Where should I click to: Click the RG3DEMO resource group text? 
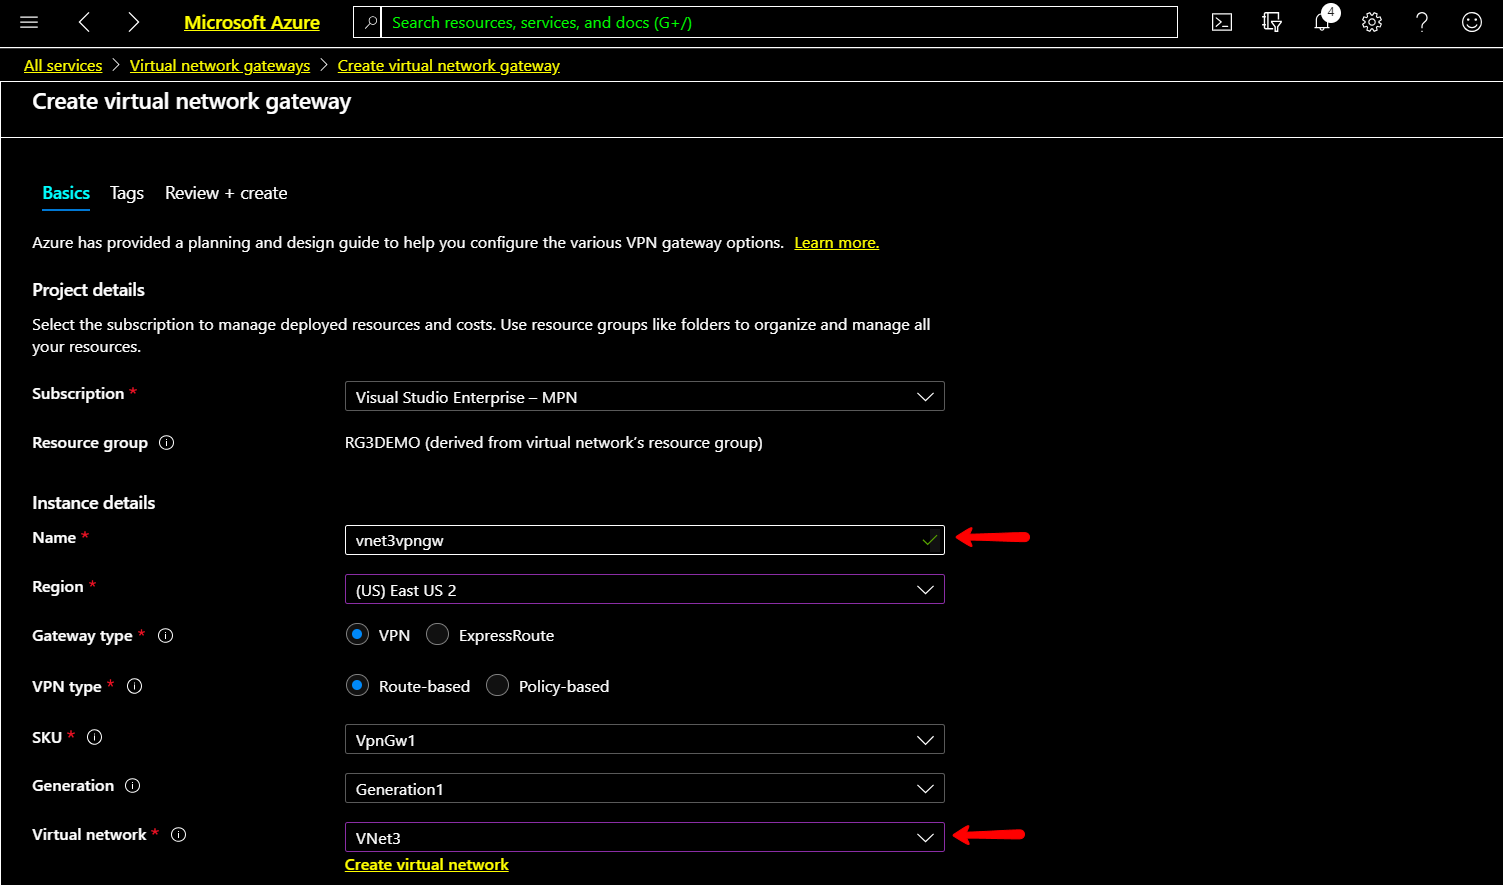[x=554, y=442]
